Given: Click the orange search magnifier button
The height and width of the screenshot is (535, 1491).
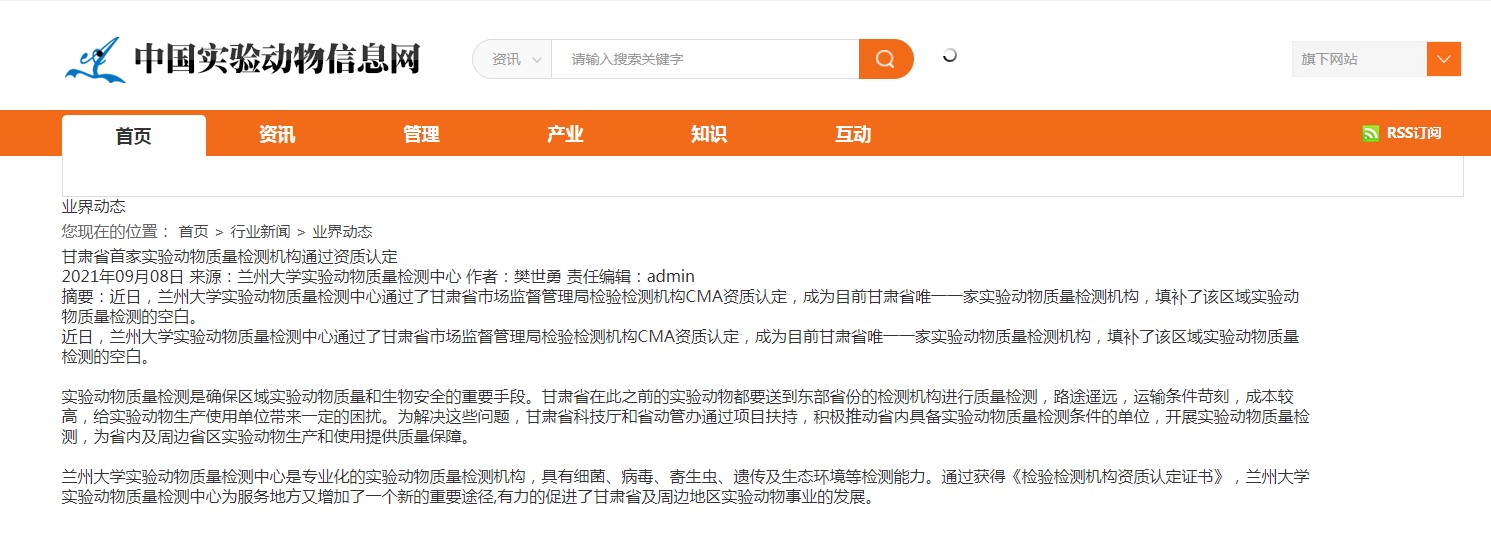Looking at the screenshot, I should point(885,59).
